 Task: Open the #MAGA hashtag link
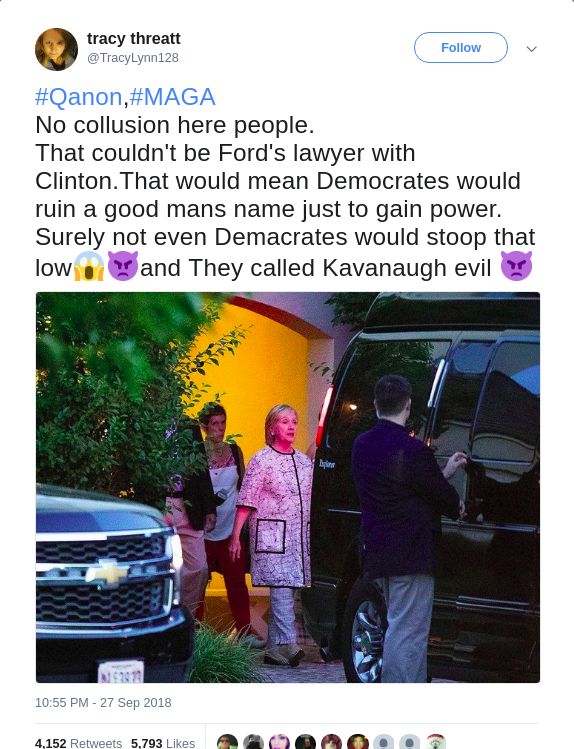coord(172,97)
